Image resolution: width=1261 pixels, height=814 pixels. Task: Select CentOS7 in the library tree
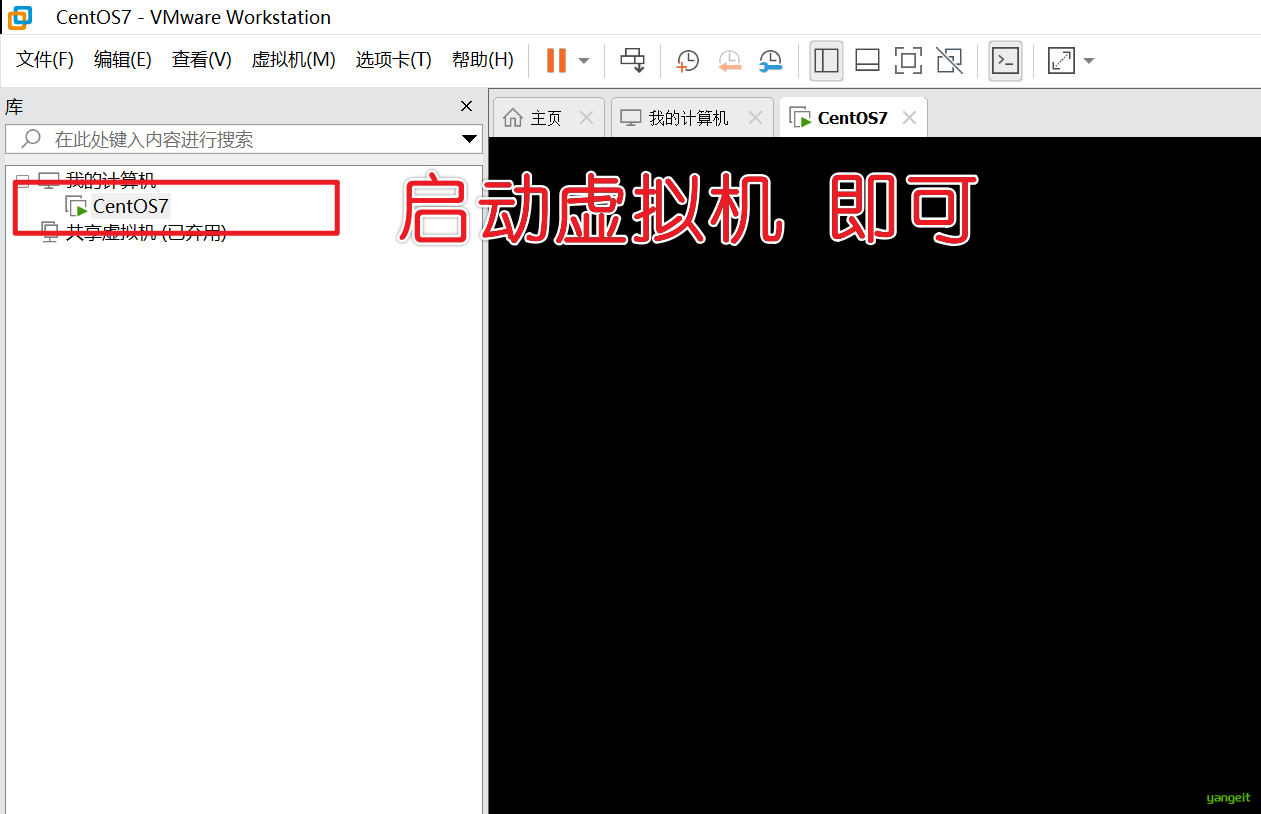(130, 207)
